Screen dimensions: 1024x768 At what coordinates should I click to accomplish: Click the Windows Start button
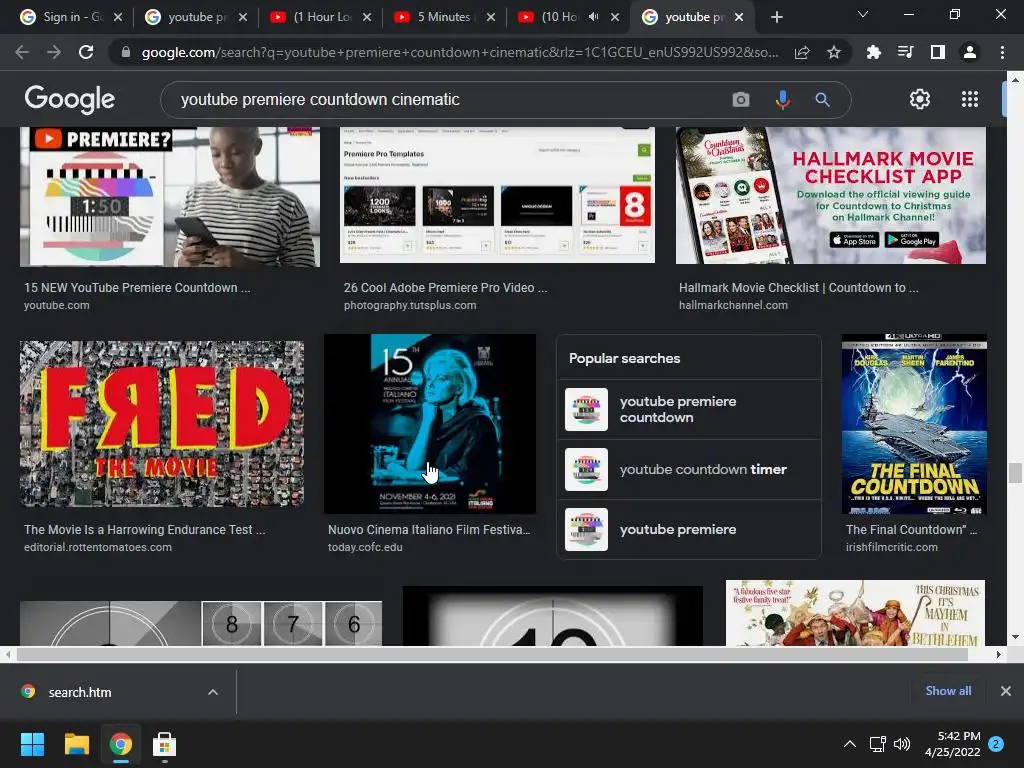pos(32,744)
